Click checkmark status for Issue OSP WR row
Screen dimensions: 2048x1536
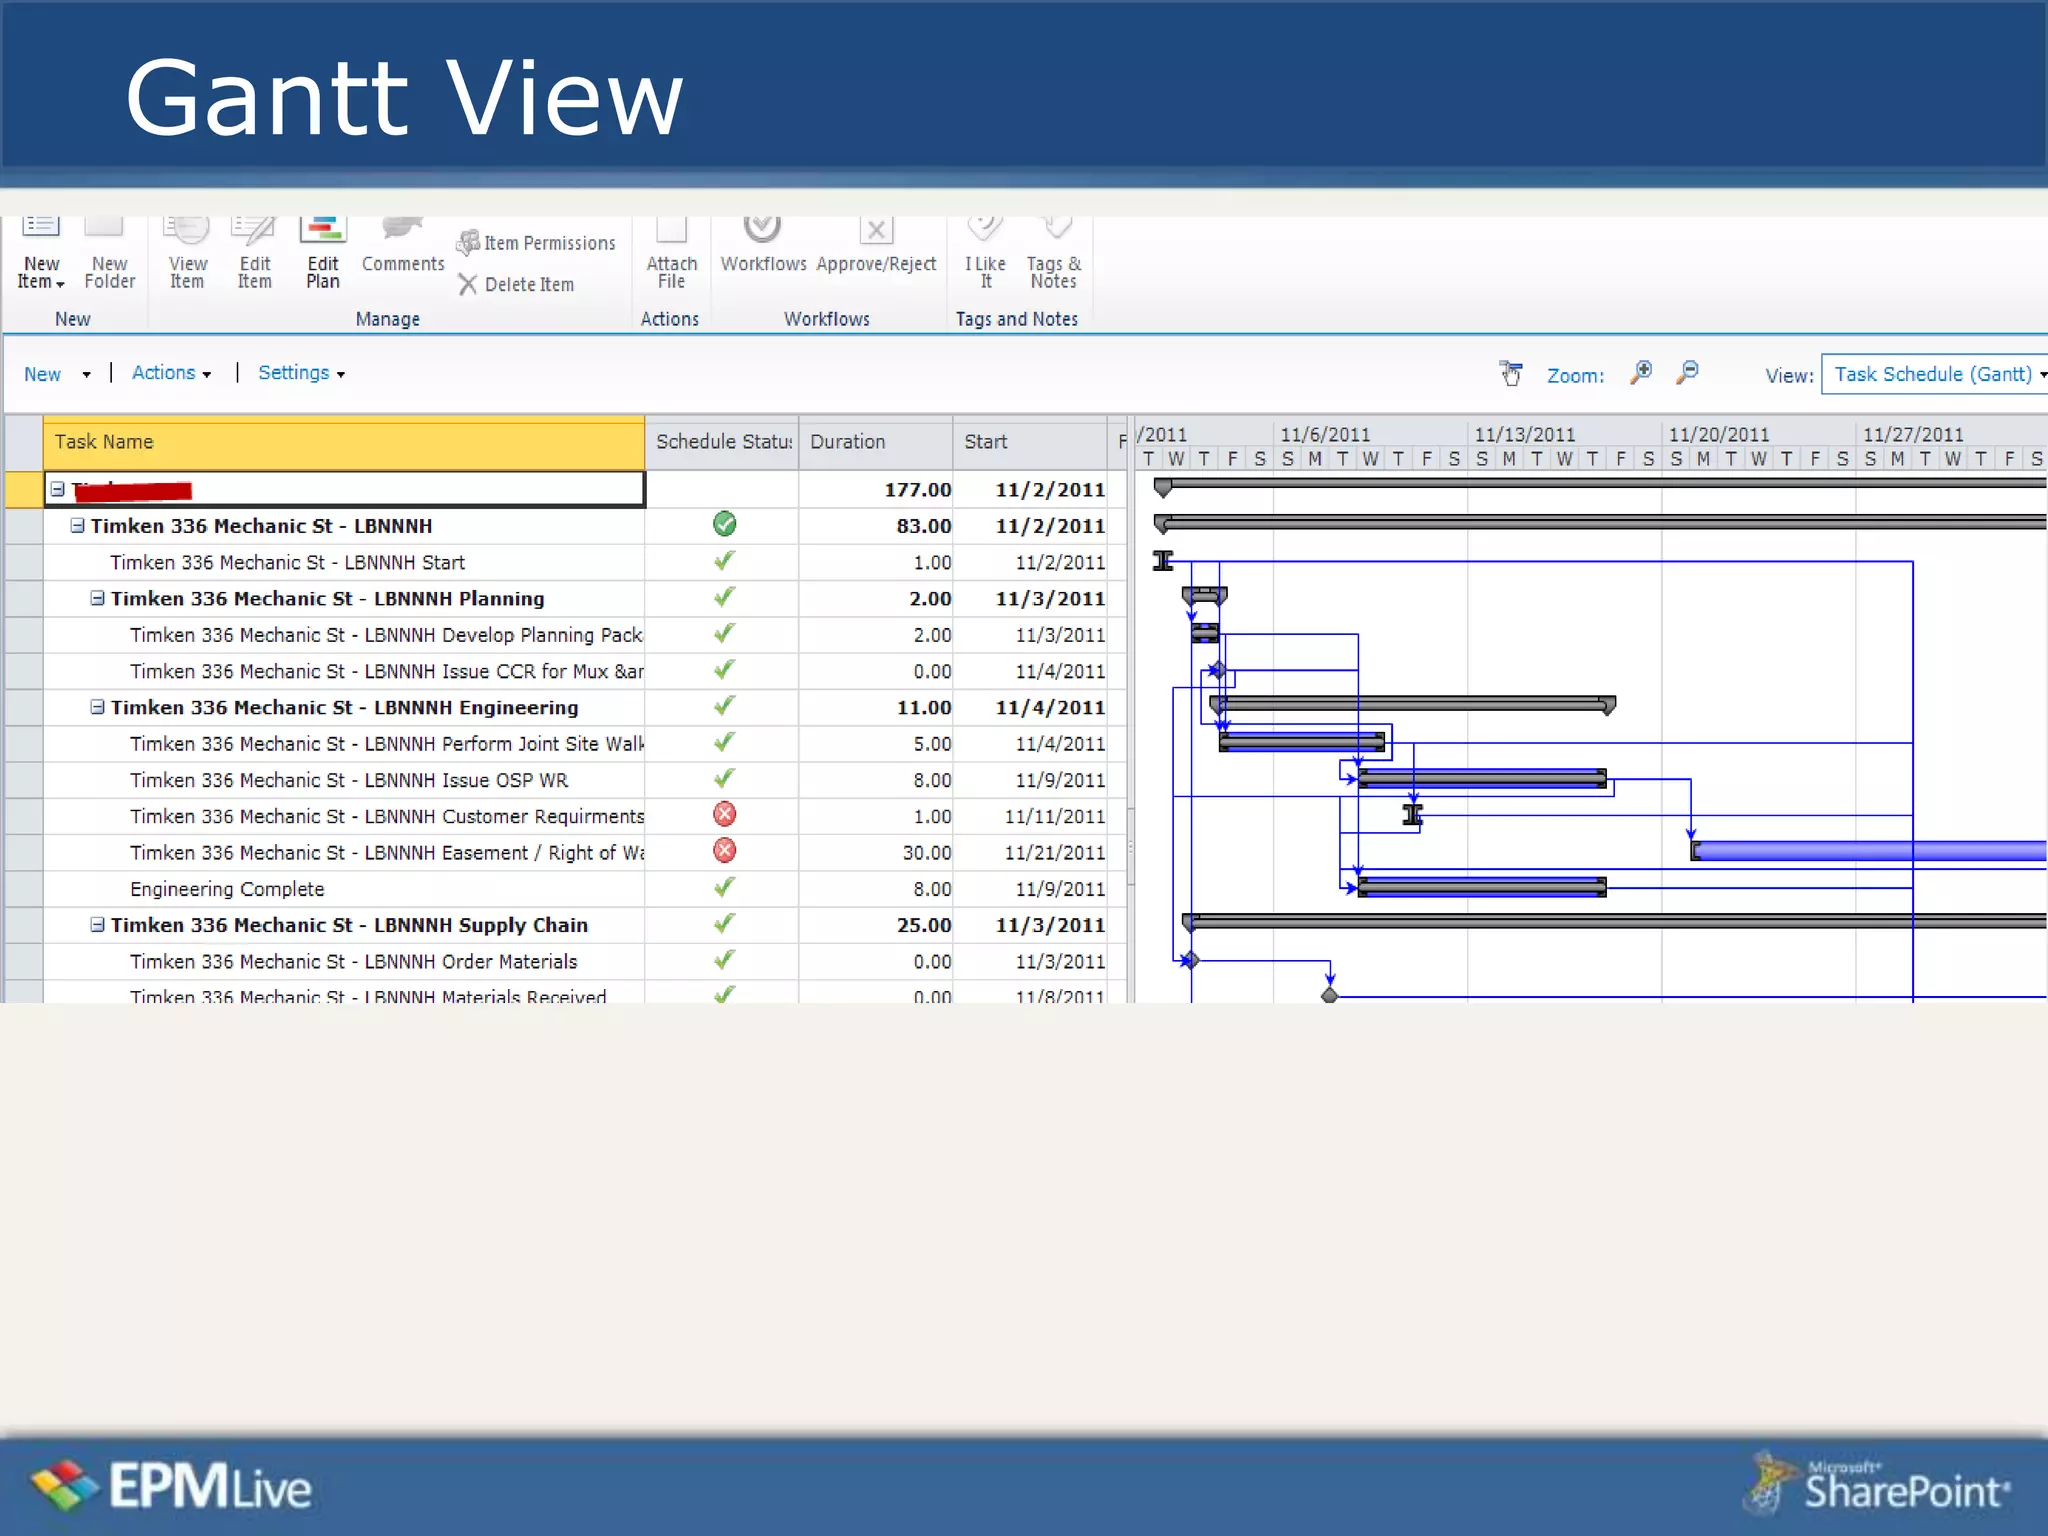[x=724, y=778]
